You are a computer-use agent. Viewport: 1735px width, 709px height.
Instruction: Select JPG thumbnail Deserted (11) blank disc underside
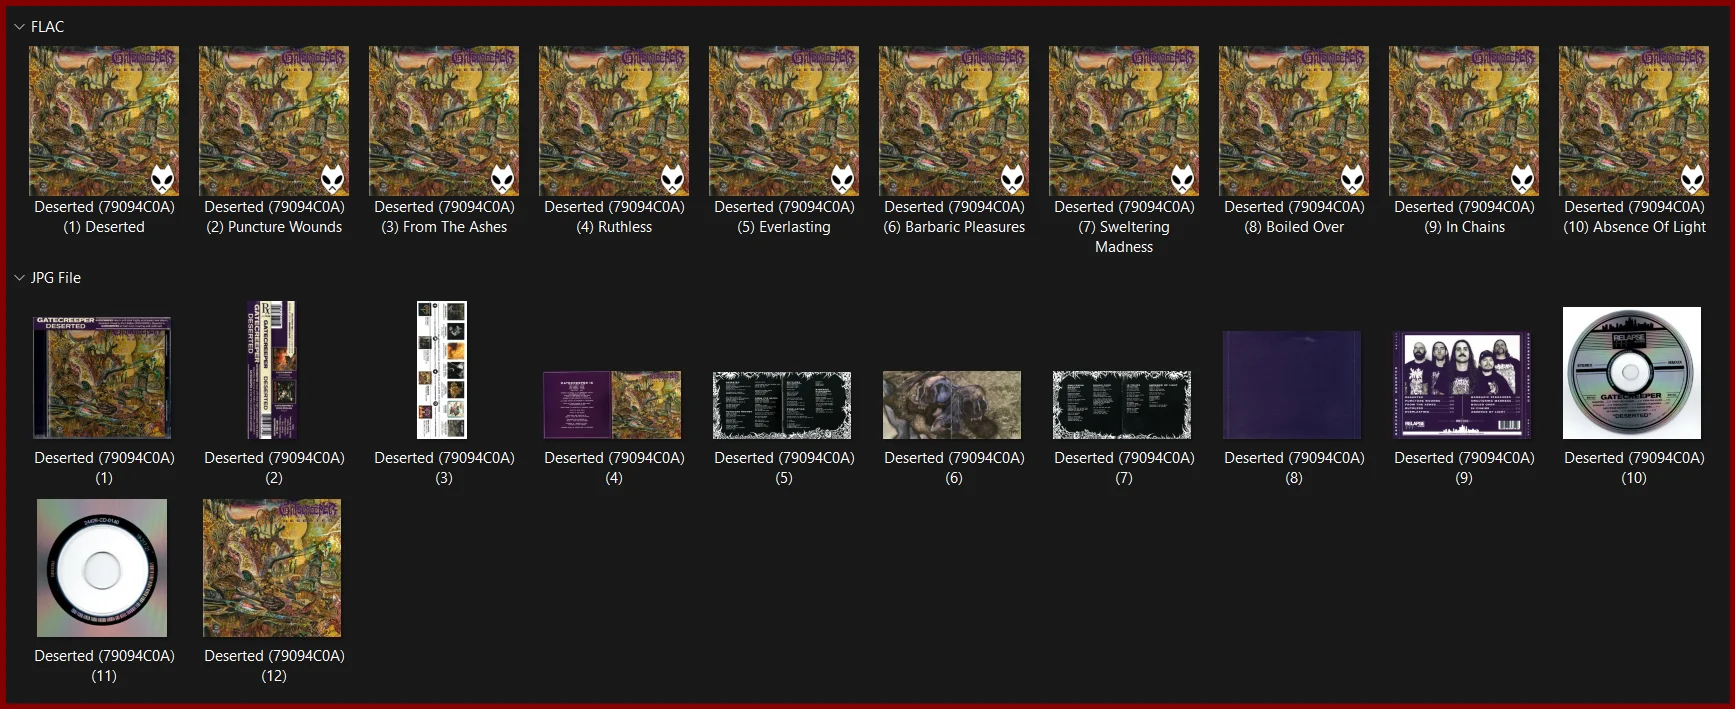click(102, 568)
